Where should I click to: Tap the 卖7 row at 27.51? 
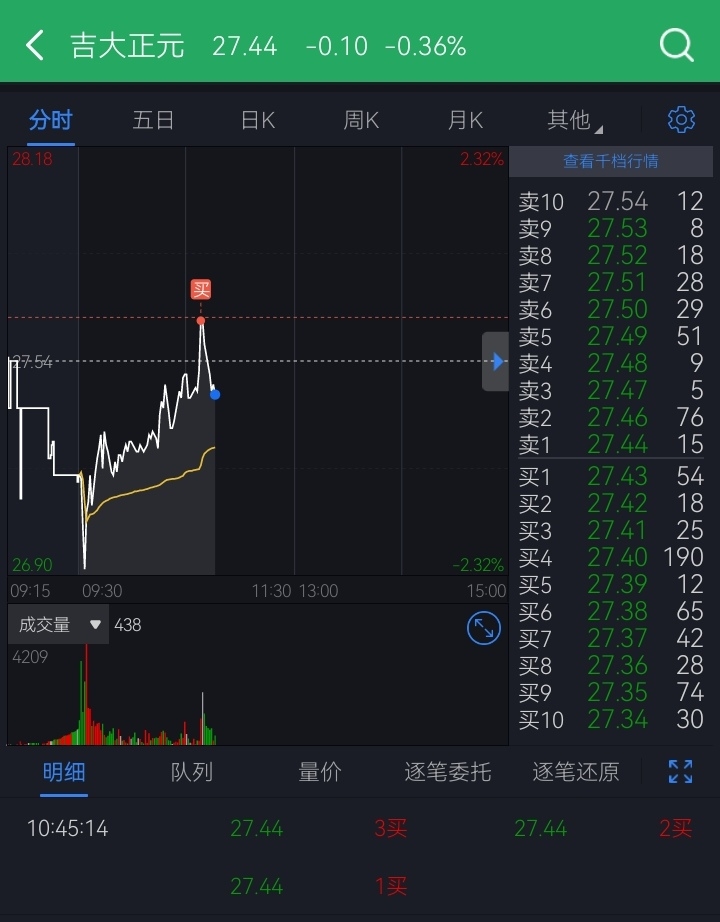(x=611, y=282)
